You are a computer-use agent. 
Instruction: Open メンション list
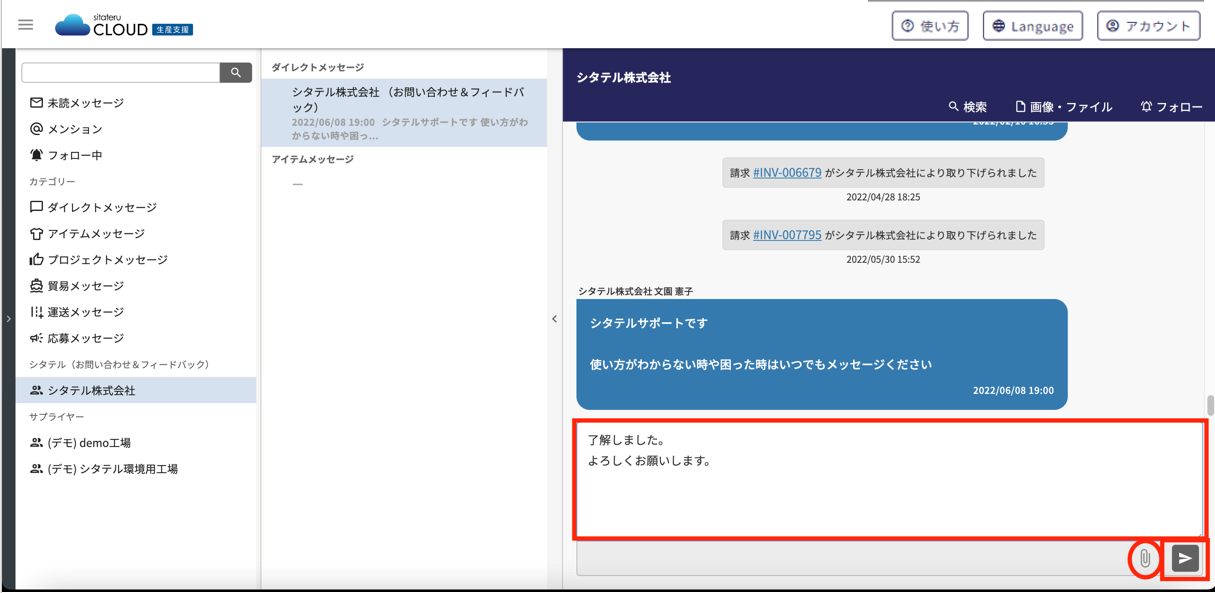pos(75,129)
